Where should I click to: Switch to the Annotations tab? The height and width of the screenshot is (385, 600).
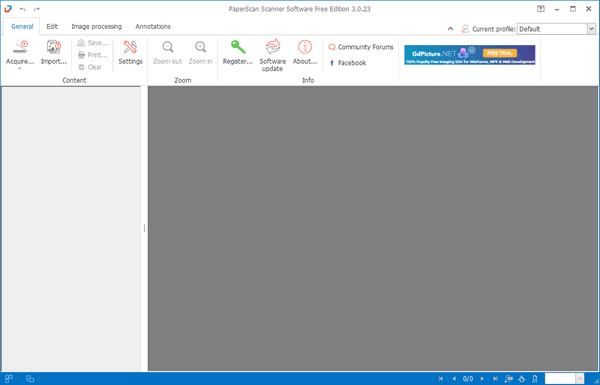[x=153, y=26]
